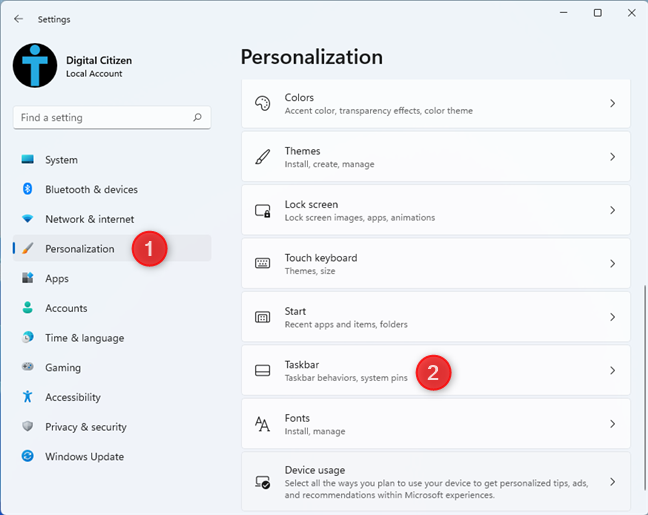The width and height of the screenshot is (648, 515).
Task: Click the Accessibility figure icon
Action: point(28,396)
